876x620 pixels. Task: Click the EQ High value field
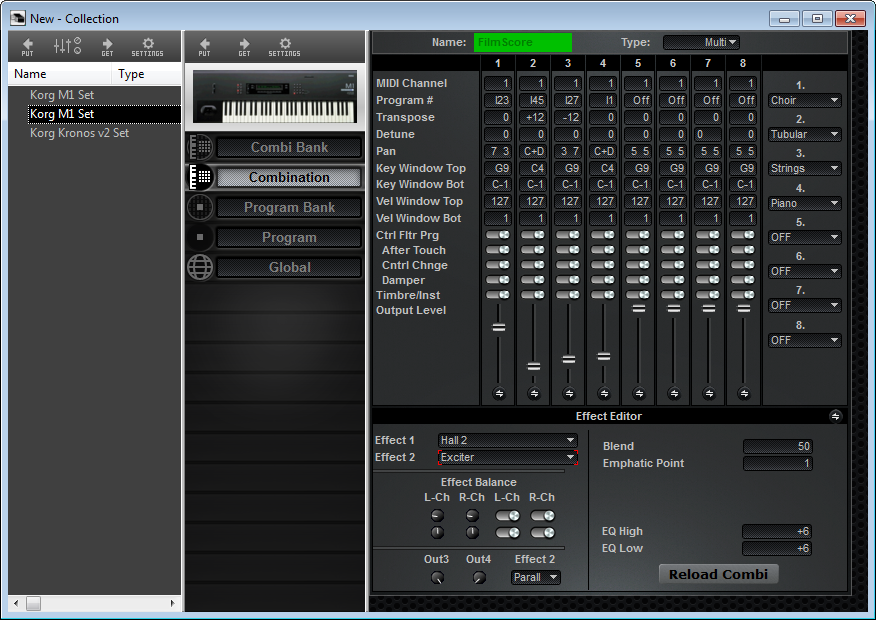point(777,531)
